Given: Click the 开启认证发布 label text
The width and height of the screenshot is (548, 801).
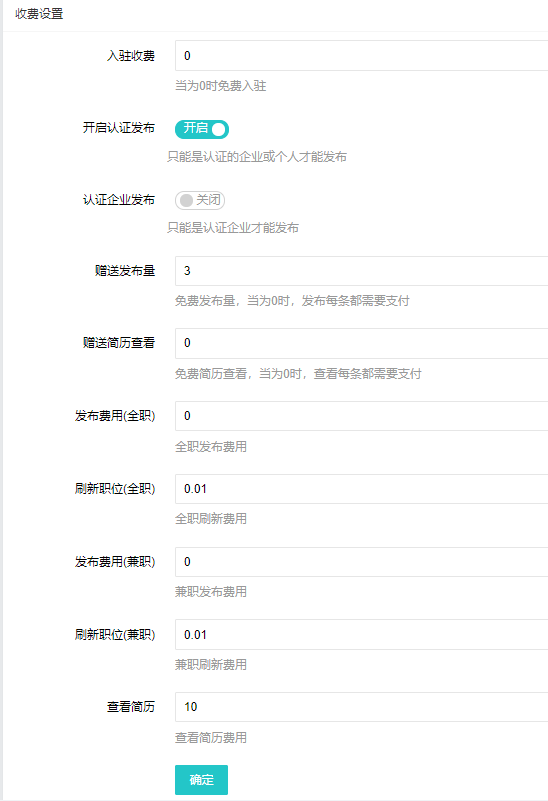Looking at the screenshot, I should [x=119, y=128].
